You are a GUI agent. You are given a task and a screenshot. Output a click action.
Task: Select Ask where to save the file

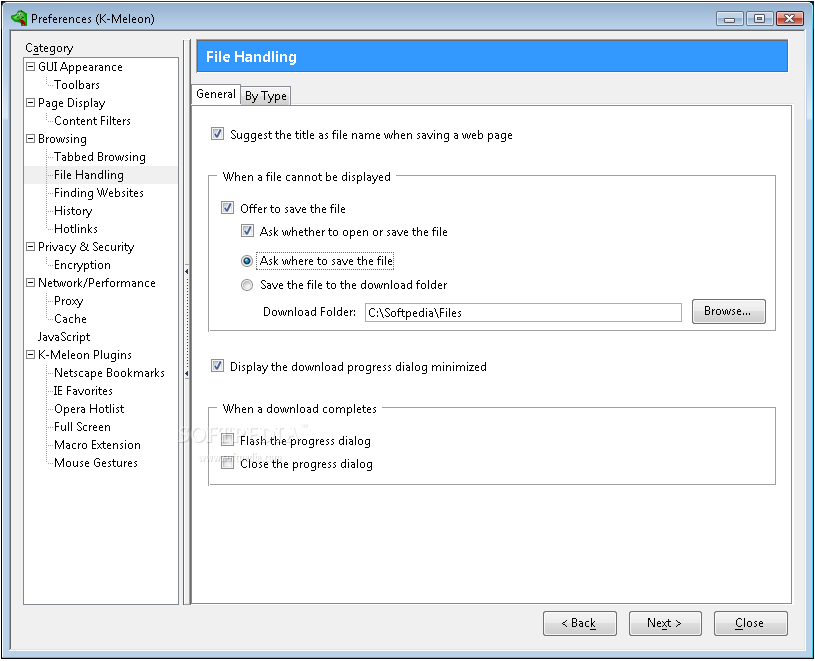tap(247, 261)
